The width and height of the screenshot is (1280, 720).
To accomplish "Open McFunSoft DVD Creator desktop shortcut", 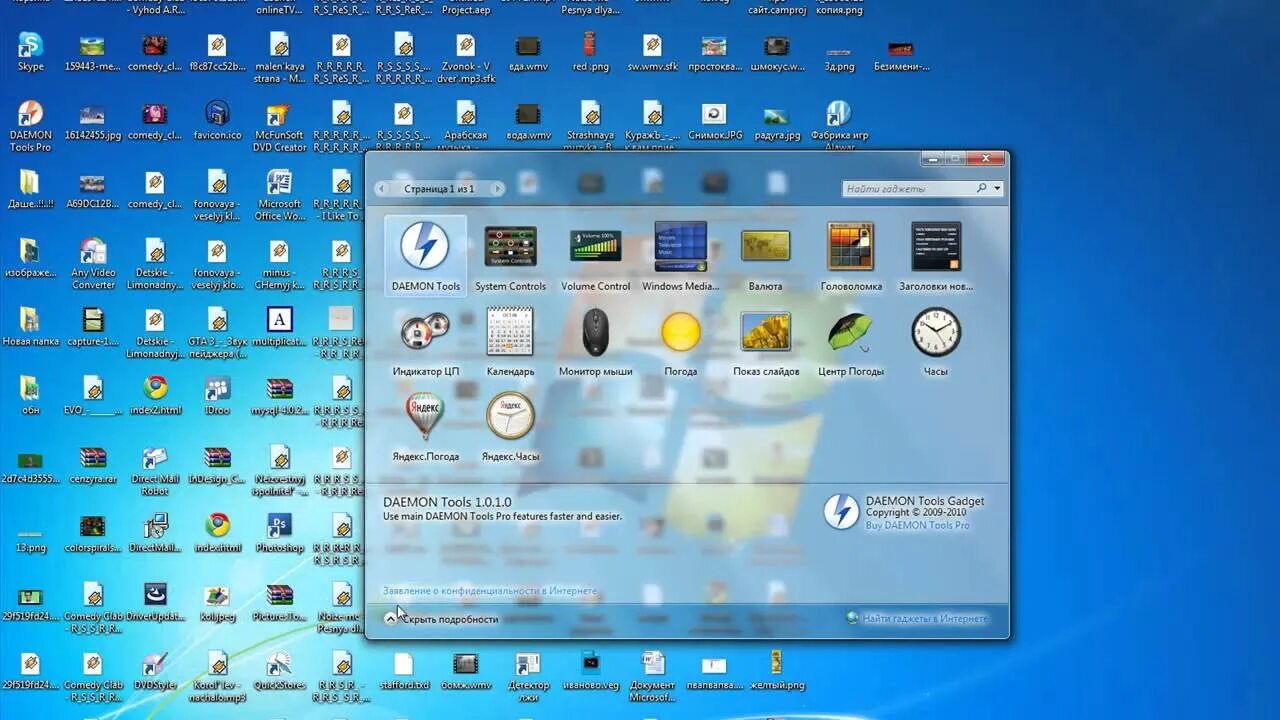I will click(279, 126).
